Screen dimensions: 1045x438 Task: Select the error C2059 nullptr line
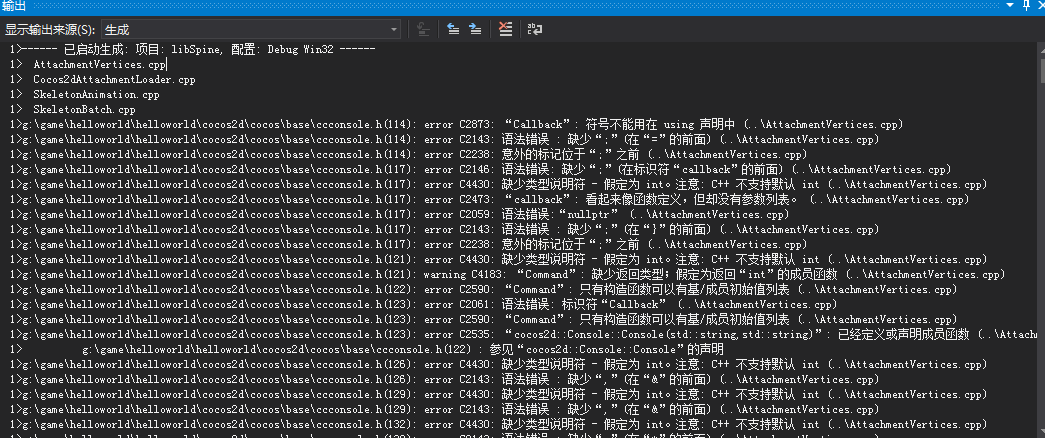(400, 215)
